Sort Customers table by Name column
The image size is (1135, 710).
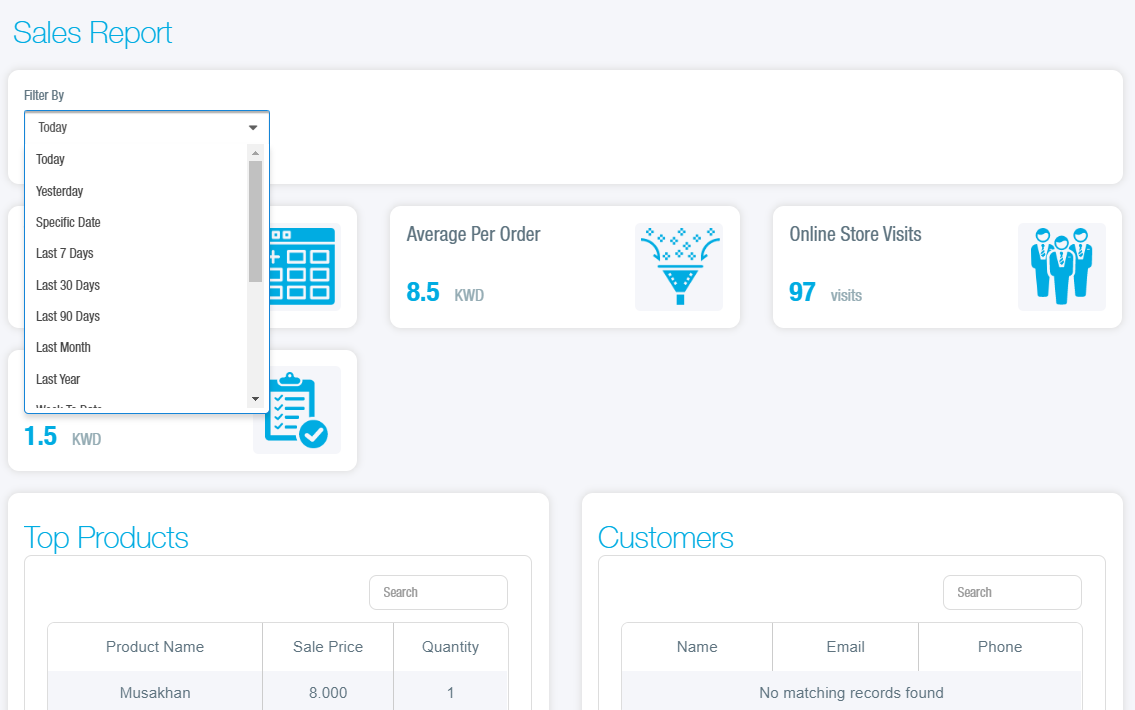pos(697,647)
